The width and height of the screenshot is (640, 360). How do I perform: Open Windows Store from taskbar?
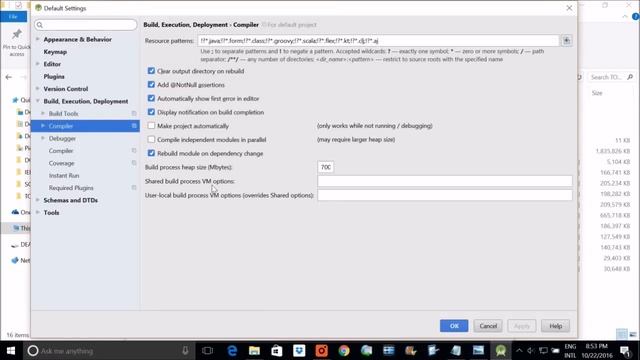tap(277, 351)
